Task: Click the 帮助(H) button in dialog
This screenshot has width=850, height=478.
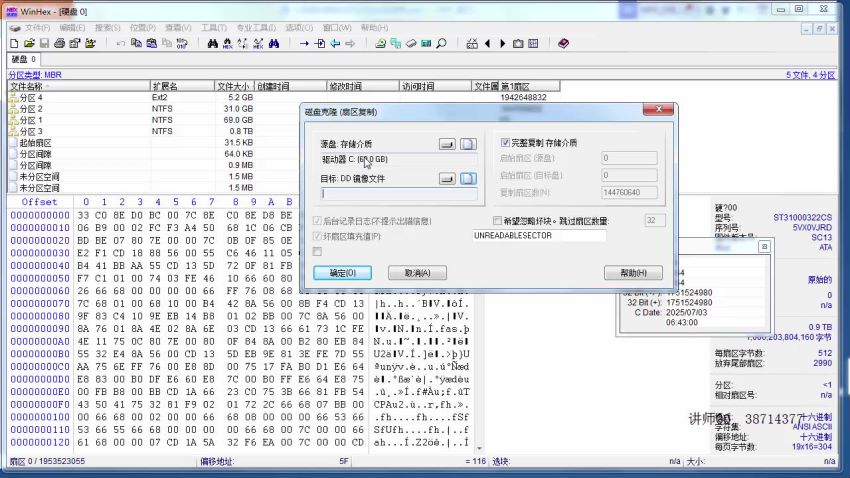Action: (633, 273)
